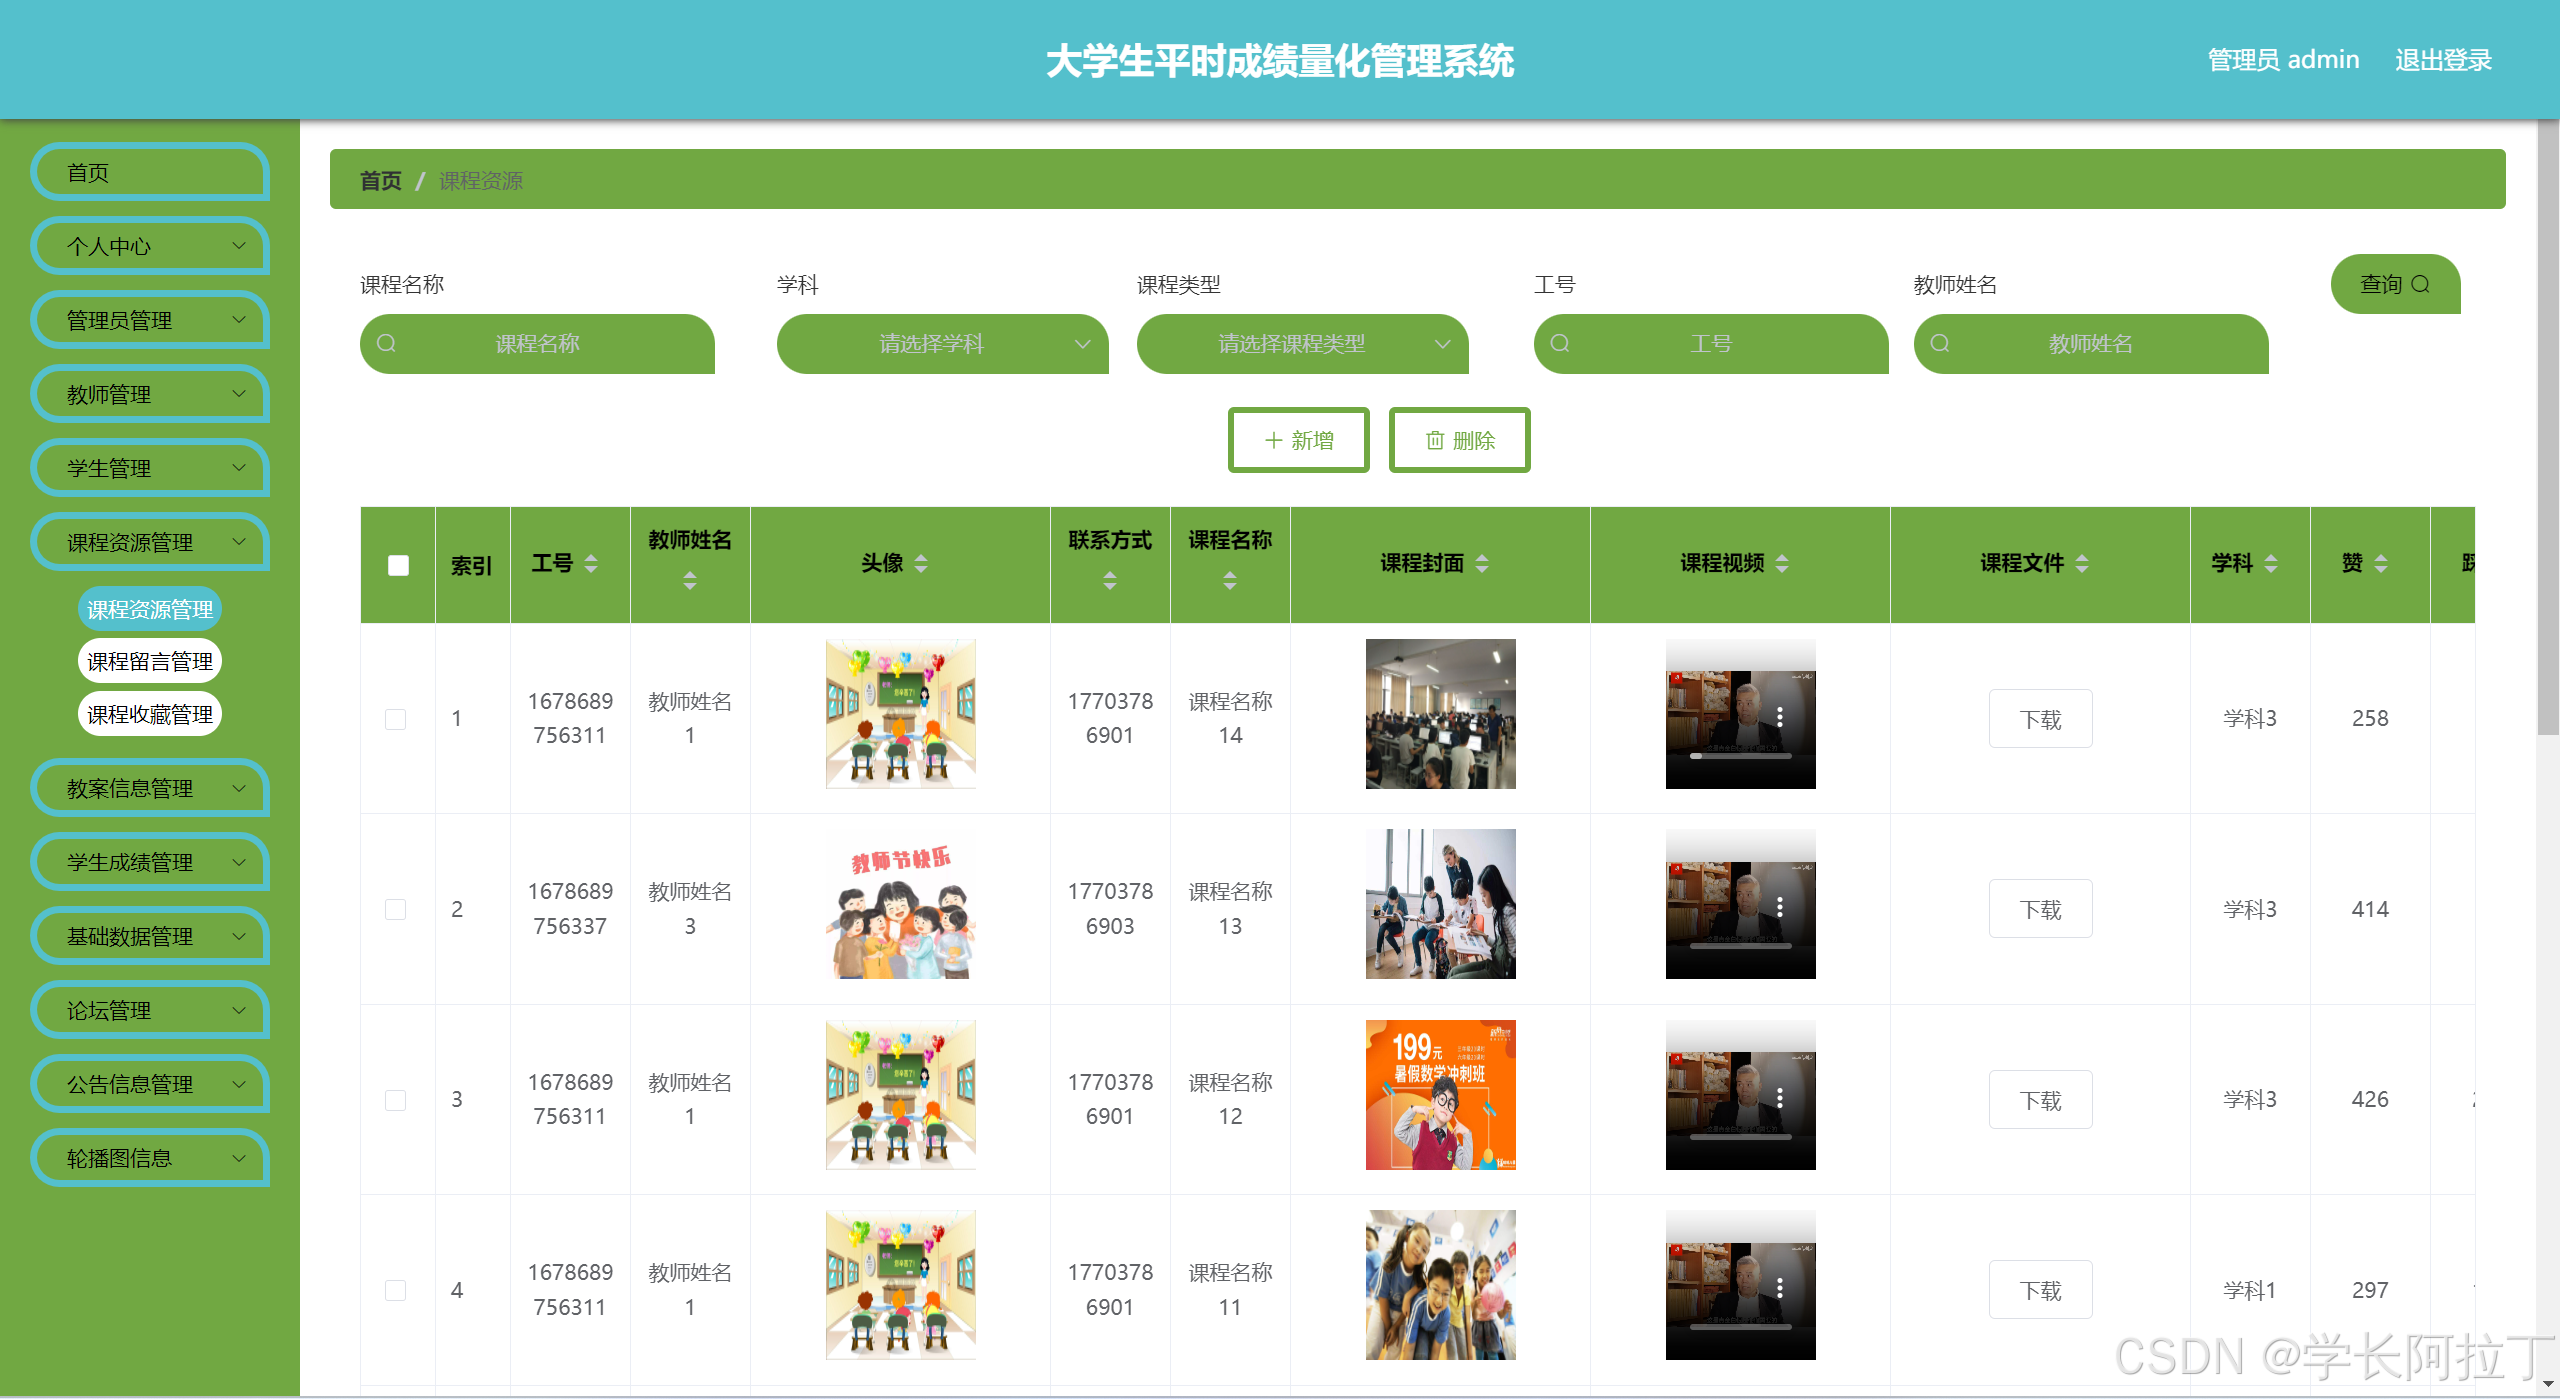Open the 首页 sidebar menu item

pos(150,172)
